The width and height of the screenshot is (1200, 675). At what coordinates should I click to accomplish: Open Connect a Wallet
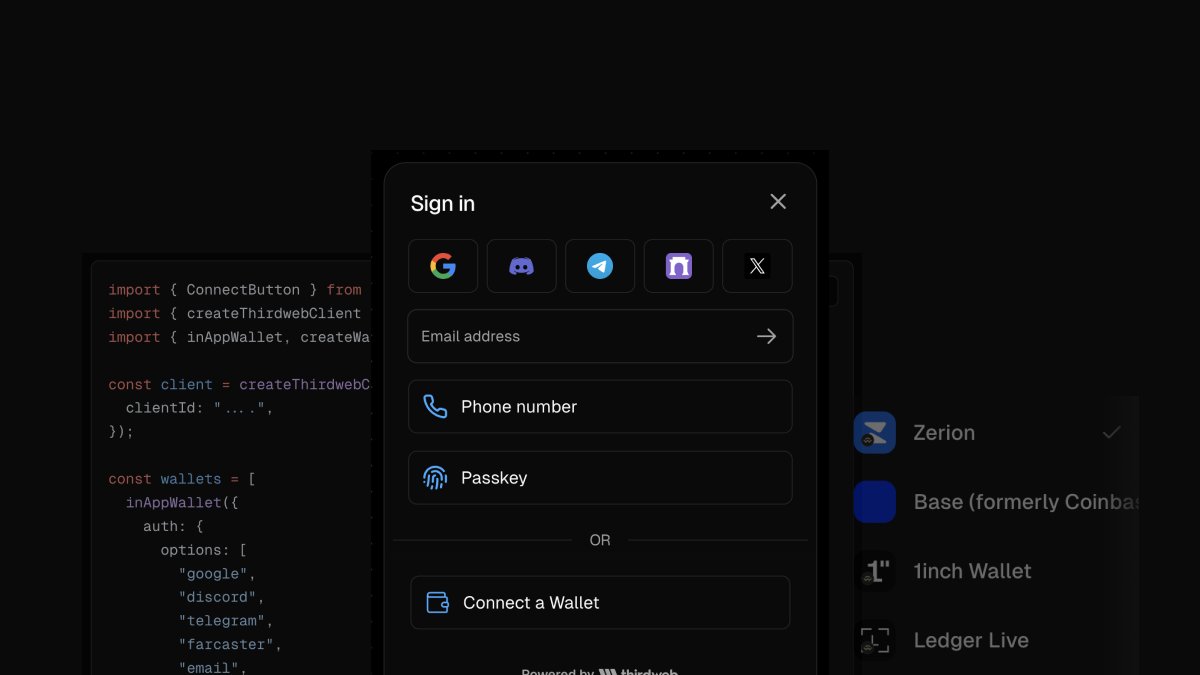(x=600, y=602)
